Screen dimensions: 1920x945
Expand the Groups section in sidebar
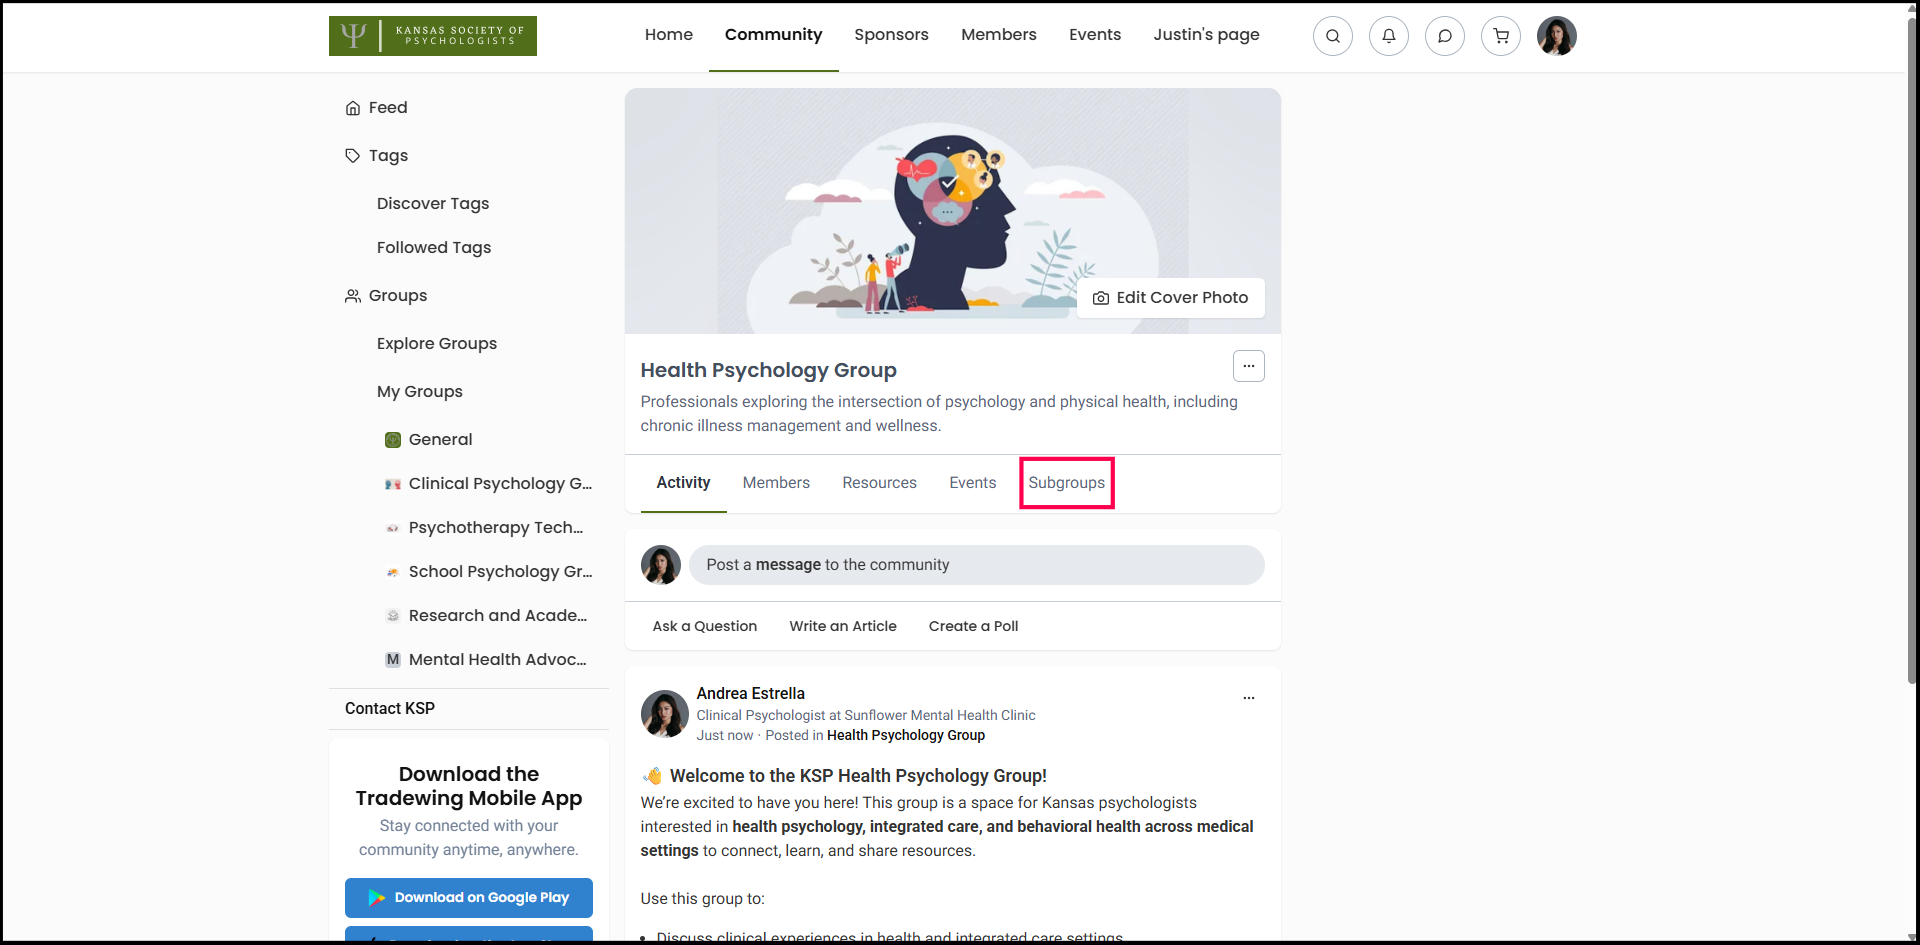[397, 296]
